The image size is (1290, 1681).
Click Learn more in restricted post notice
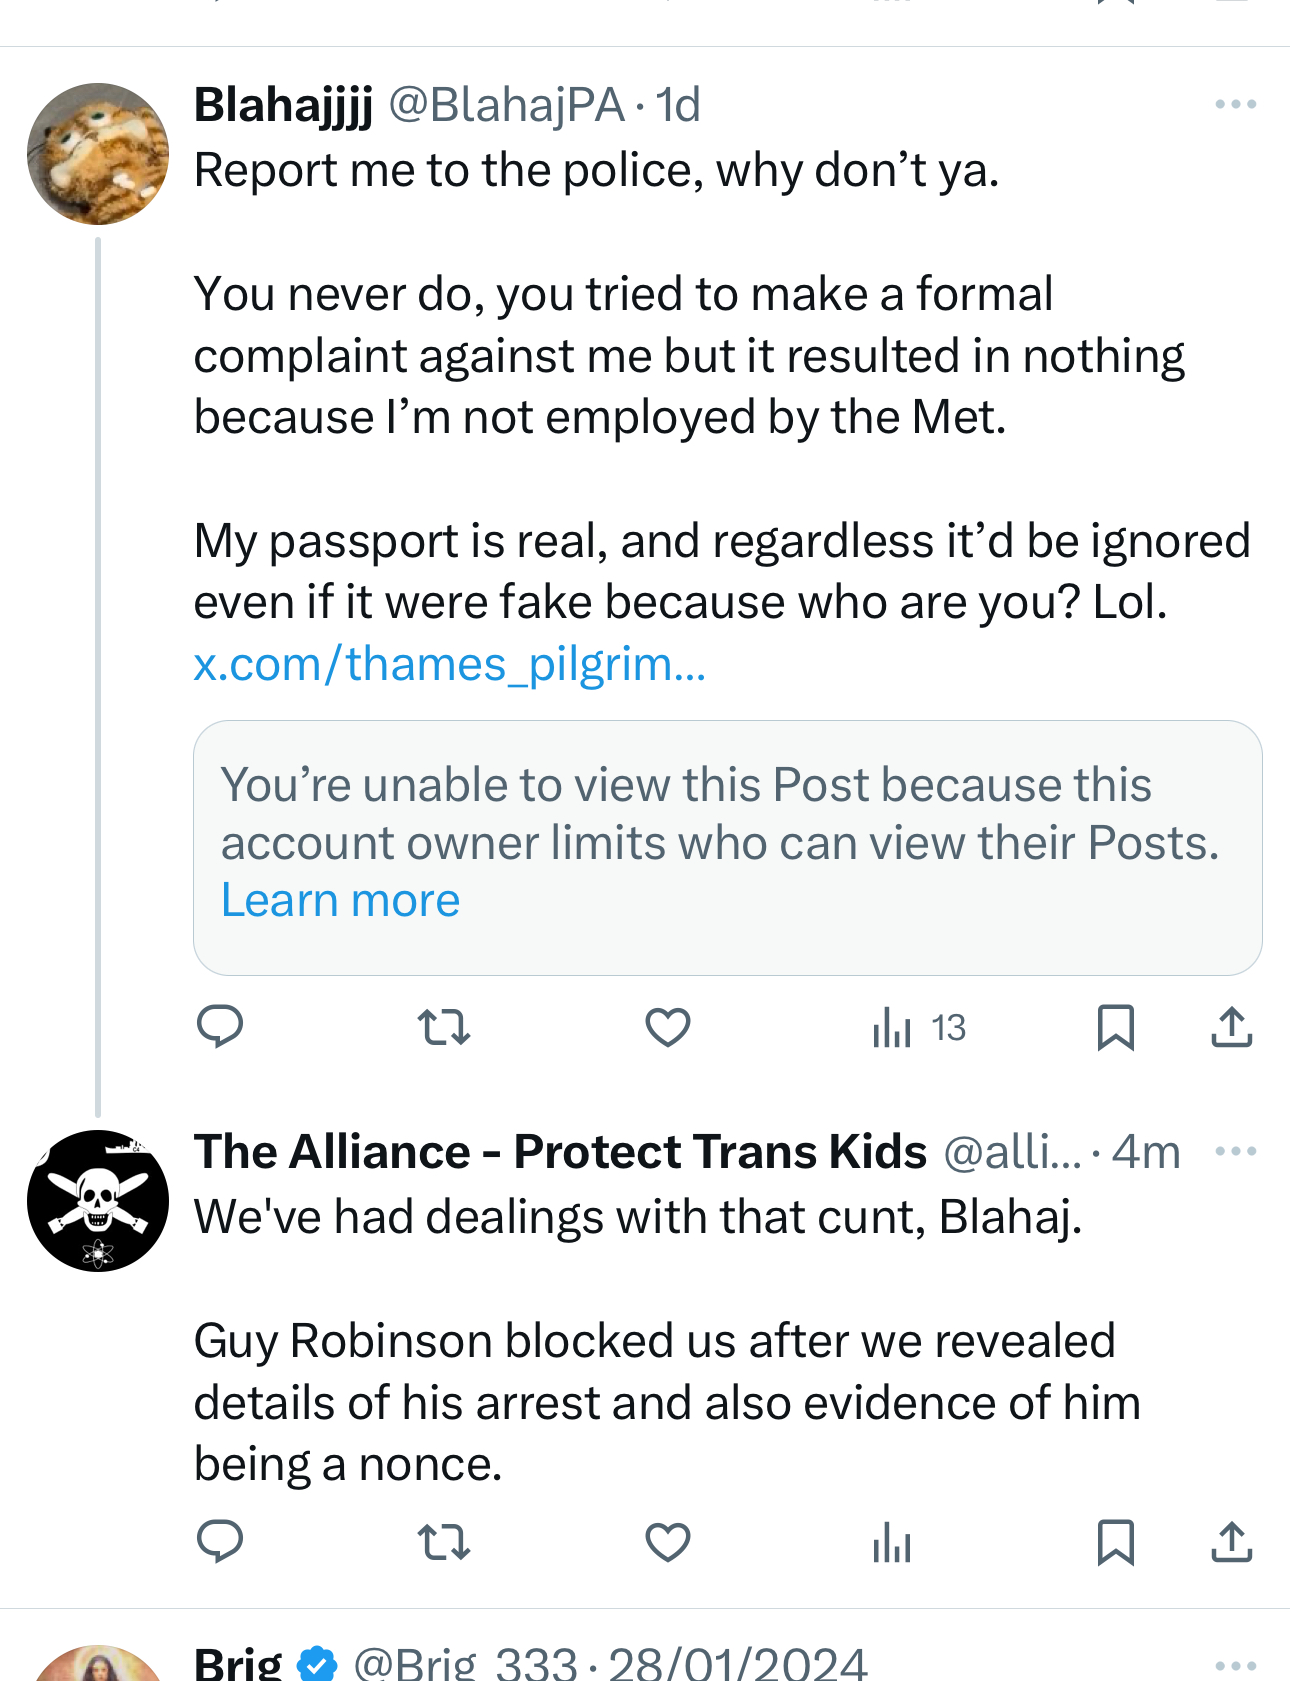coord(340,900)
